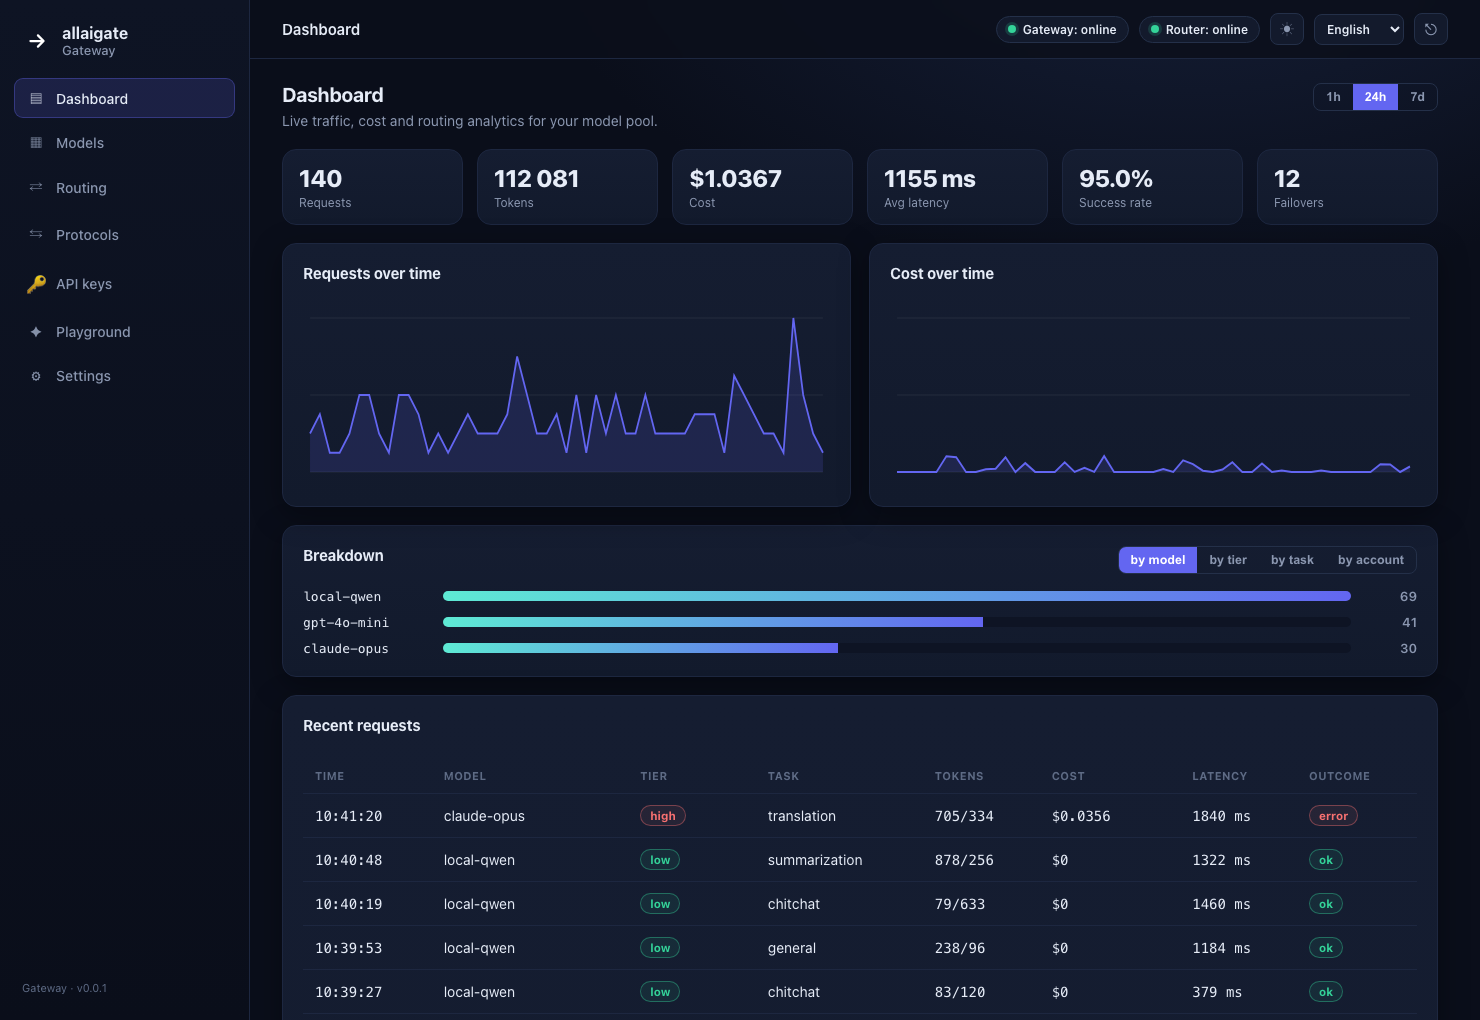Screen dimensions: 1480x1020
Task: Open the Settings page
Action: pyautogui.click(x=124, y=376)
